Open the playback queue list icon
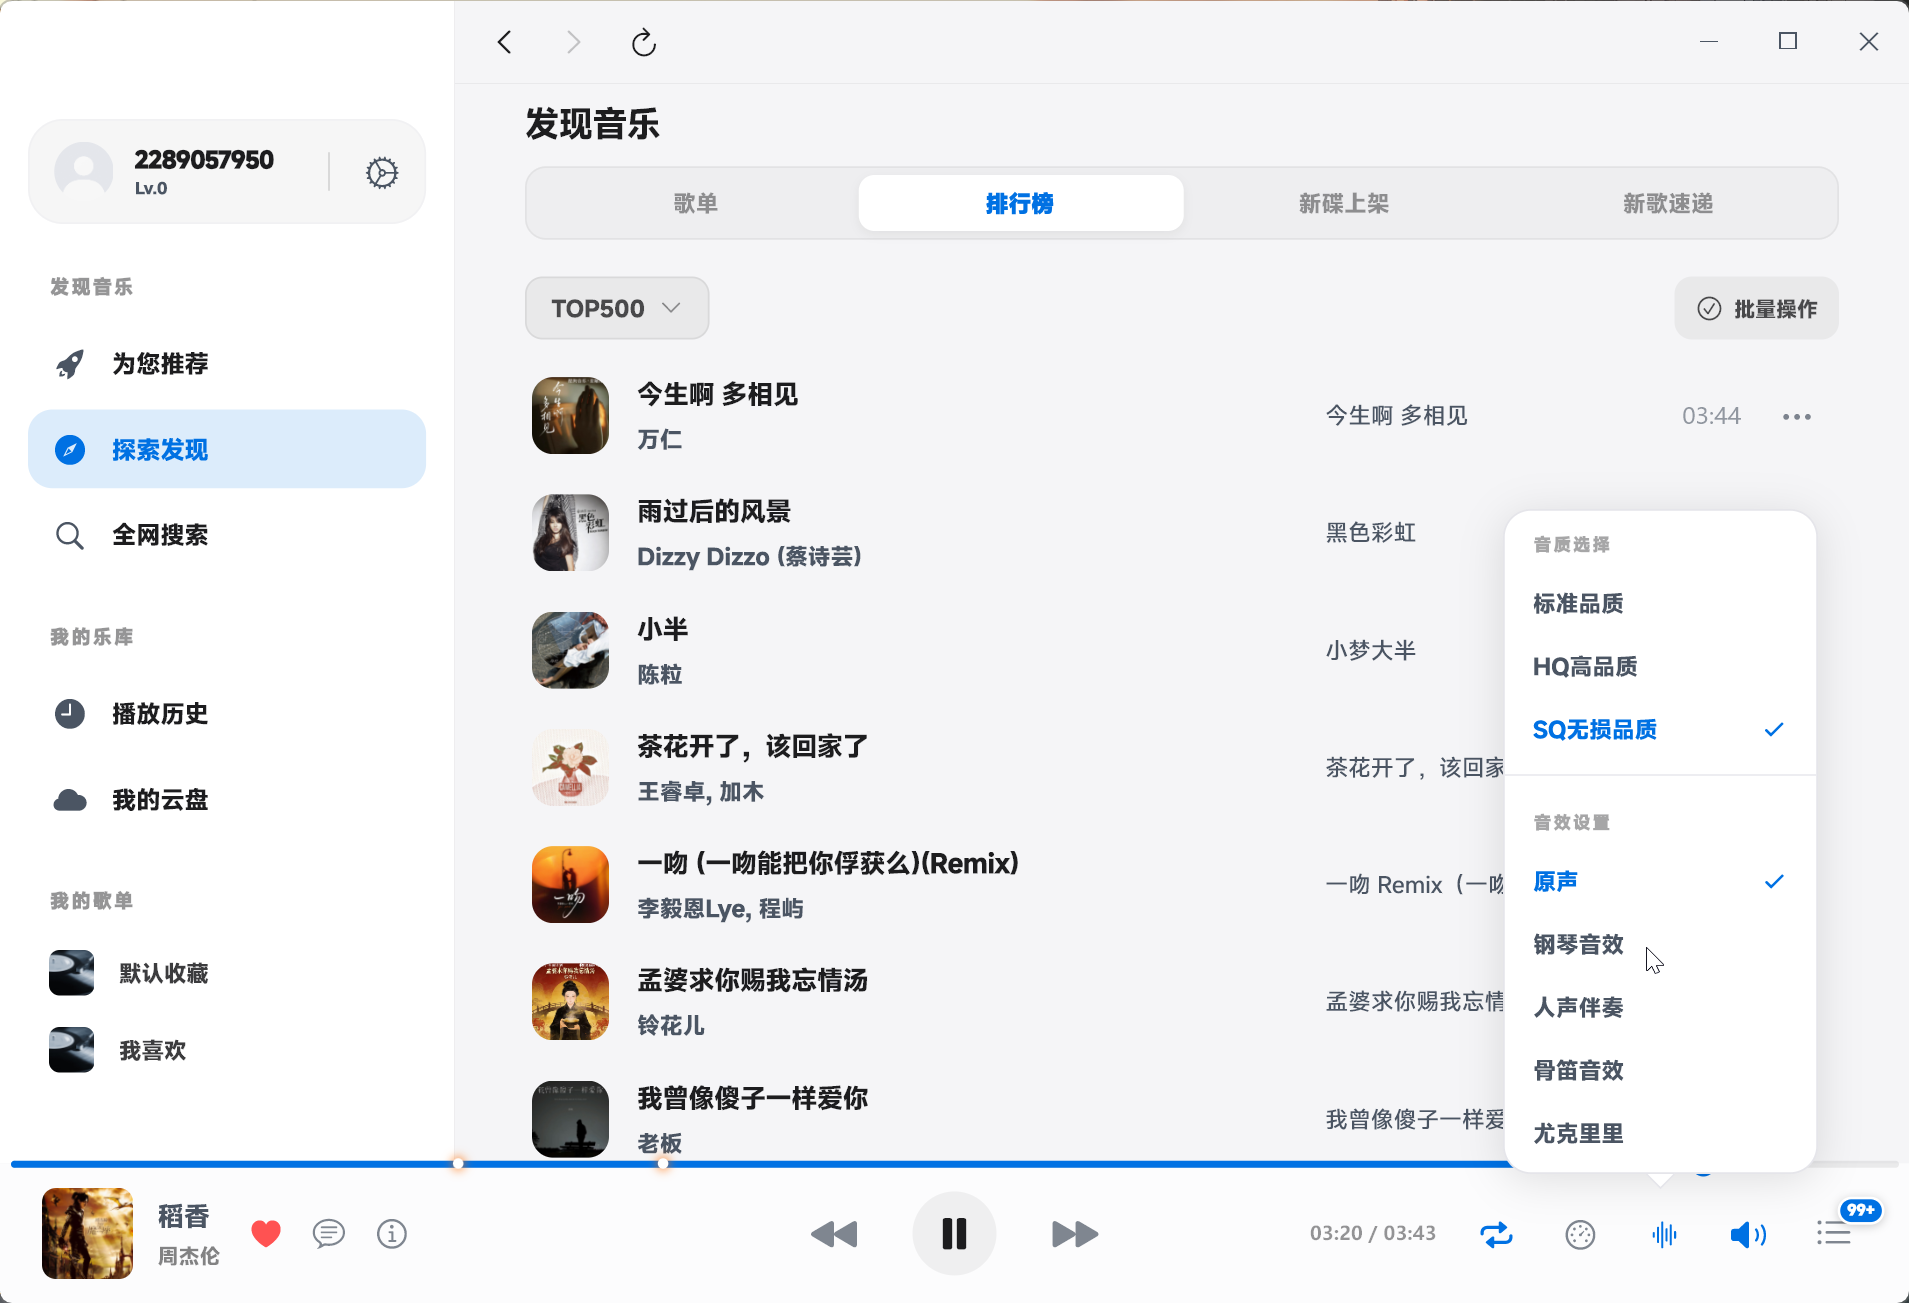The height and width of the screenshot is (1303, 1909). tap(1833, 1233)
